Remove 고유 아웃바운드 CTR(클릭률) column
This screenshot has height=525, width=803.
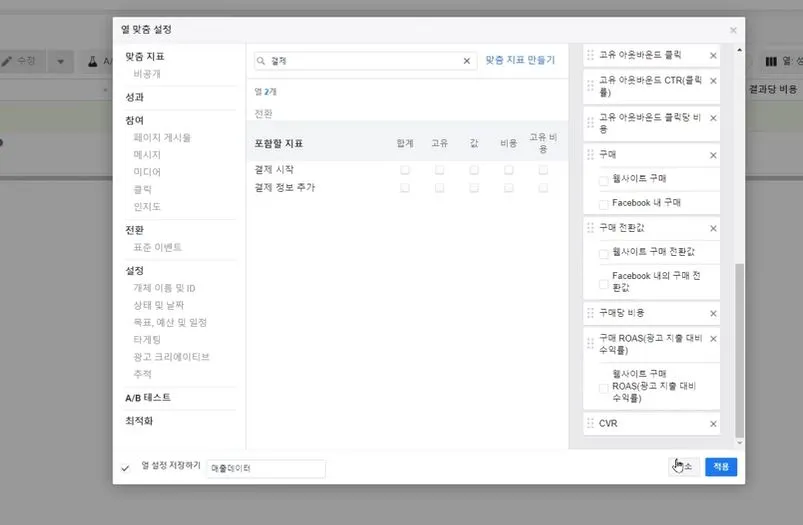coord(713,81)
